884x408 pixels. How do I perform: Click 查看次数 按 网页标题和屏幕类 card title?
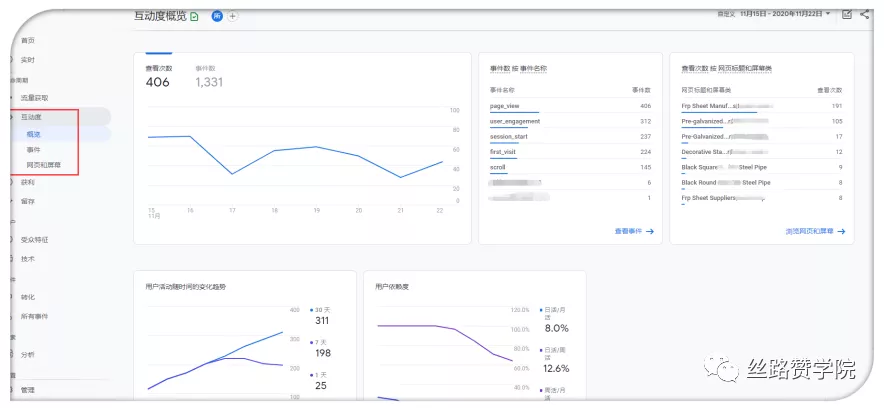pyautogui.click(x=727, y=68)
